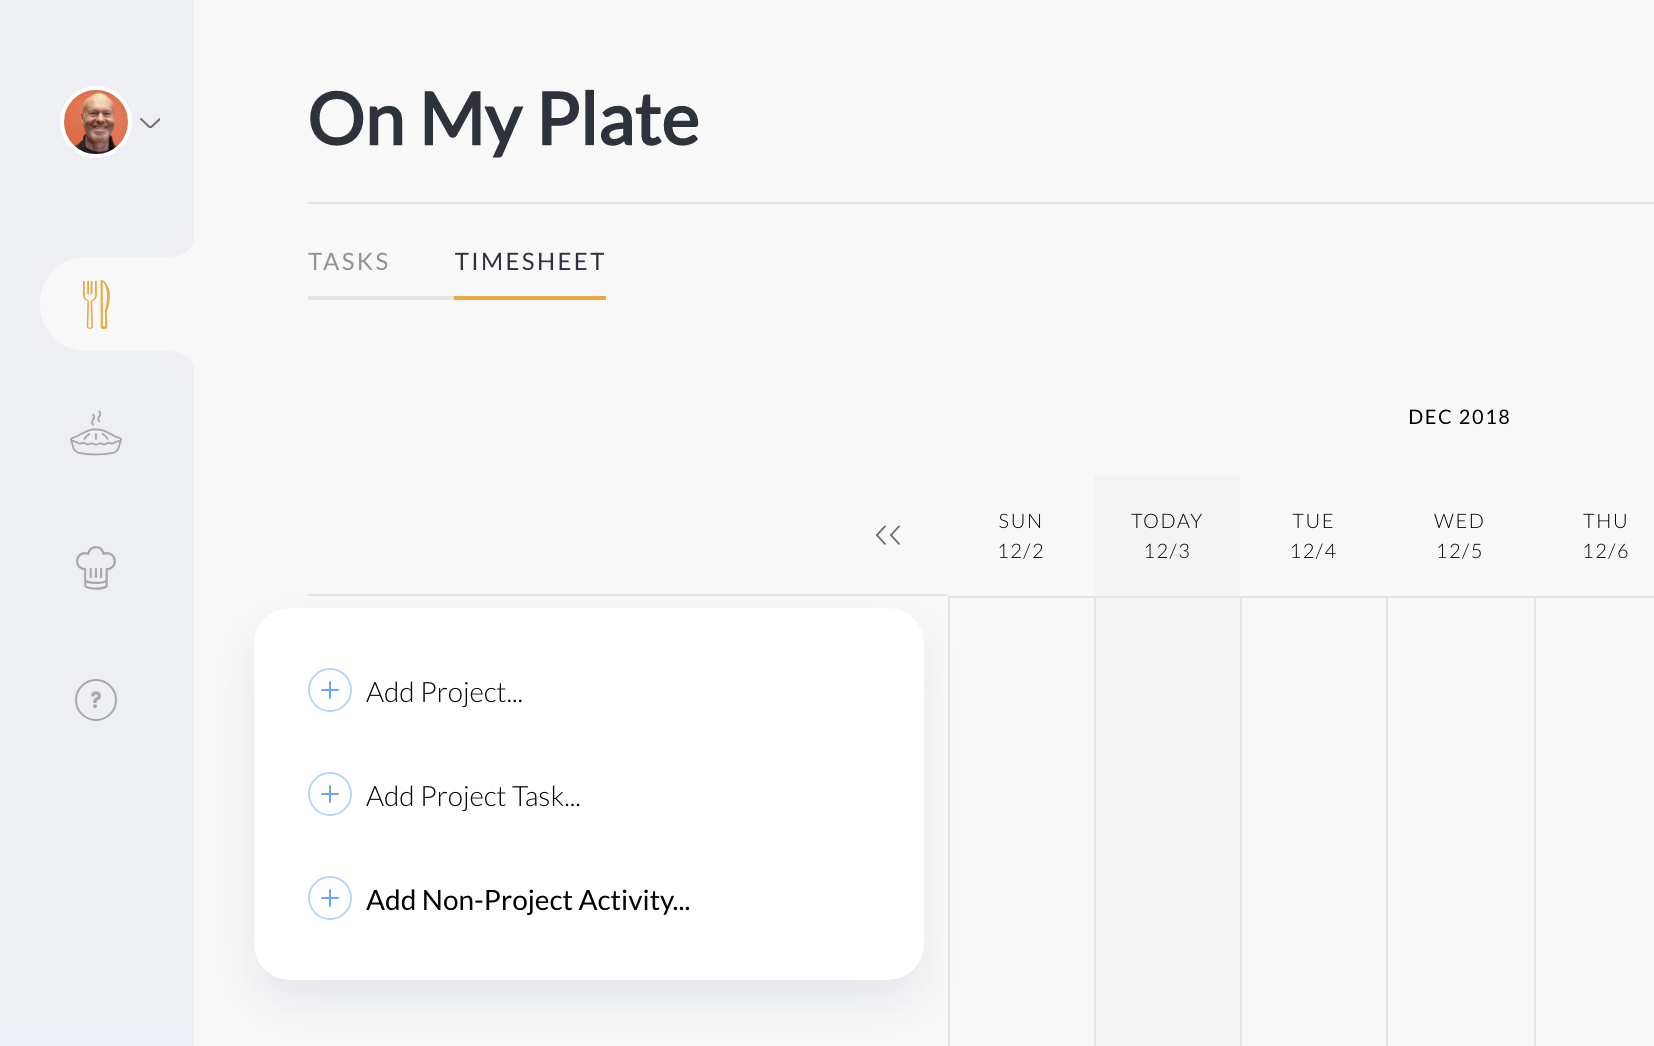The height and width of the screenshot is (1046, 1654).
Task: Select the THU 12/6 column header
Action: (x=1605, y=536)
